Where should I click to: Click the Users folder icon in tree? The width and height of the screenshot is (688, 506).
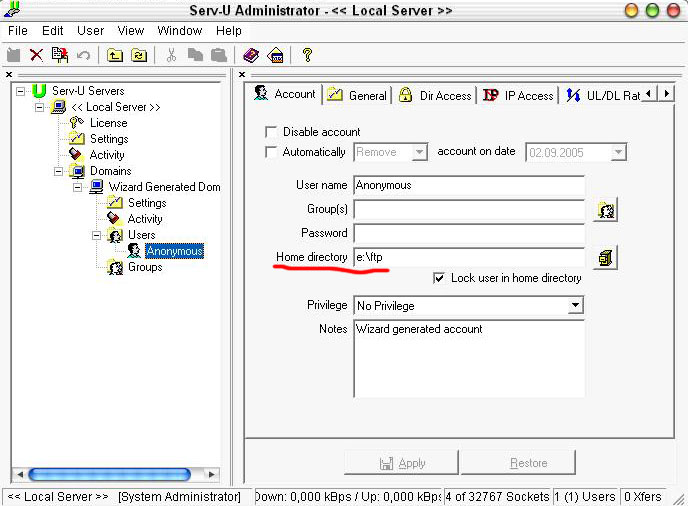[x=115, y=235]
